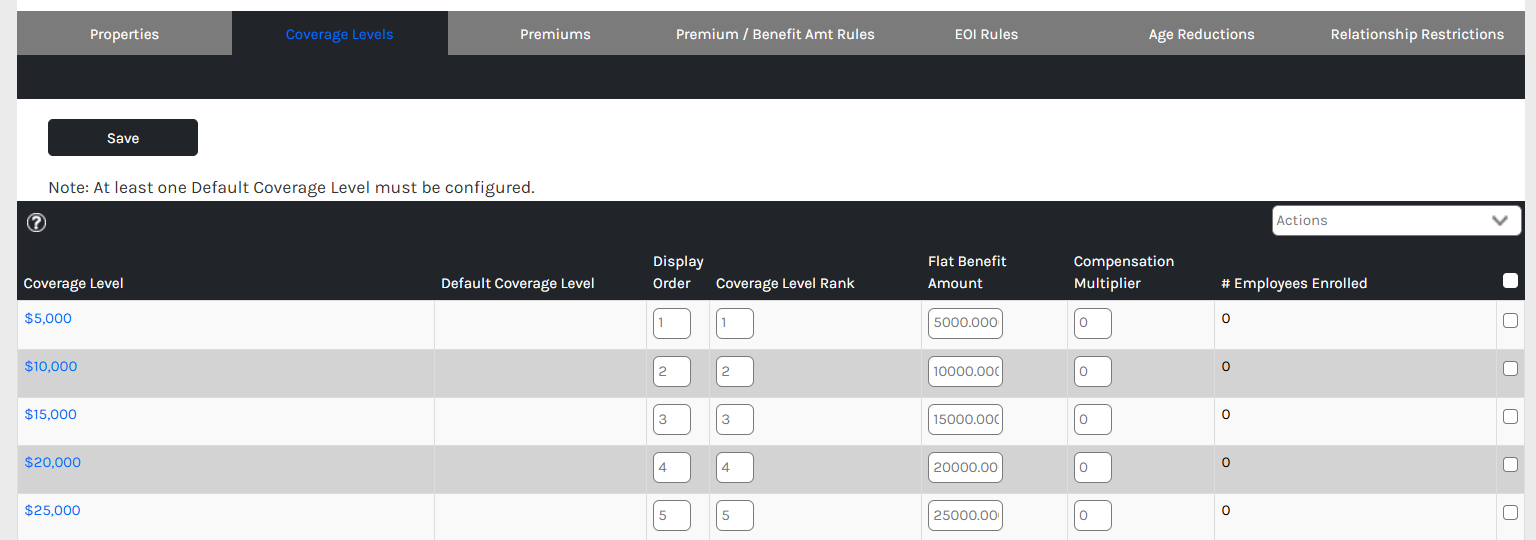Click employees enrolled value in $15,000 row
Viewport: 1536px width, 540px height.
tap(1226, 415)
